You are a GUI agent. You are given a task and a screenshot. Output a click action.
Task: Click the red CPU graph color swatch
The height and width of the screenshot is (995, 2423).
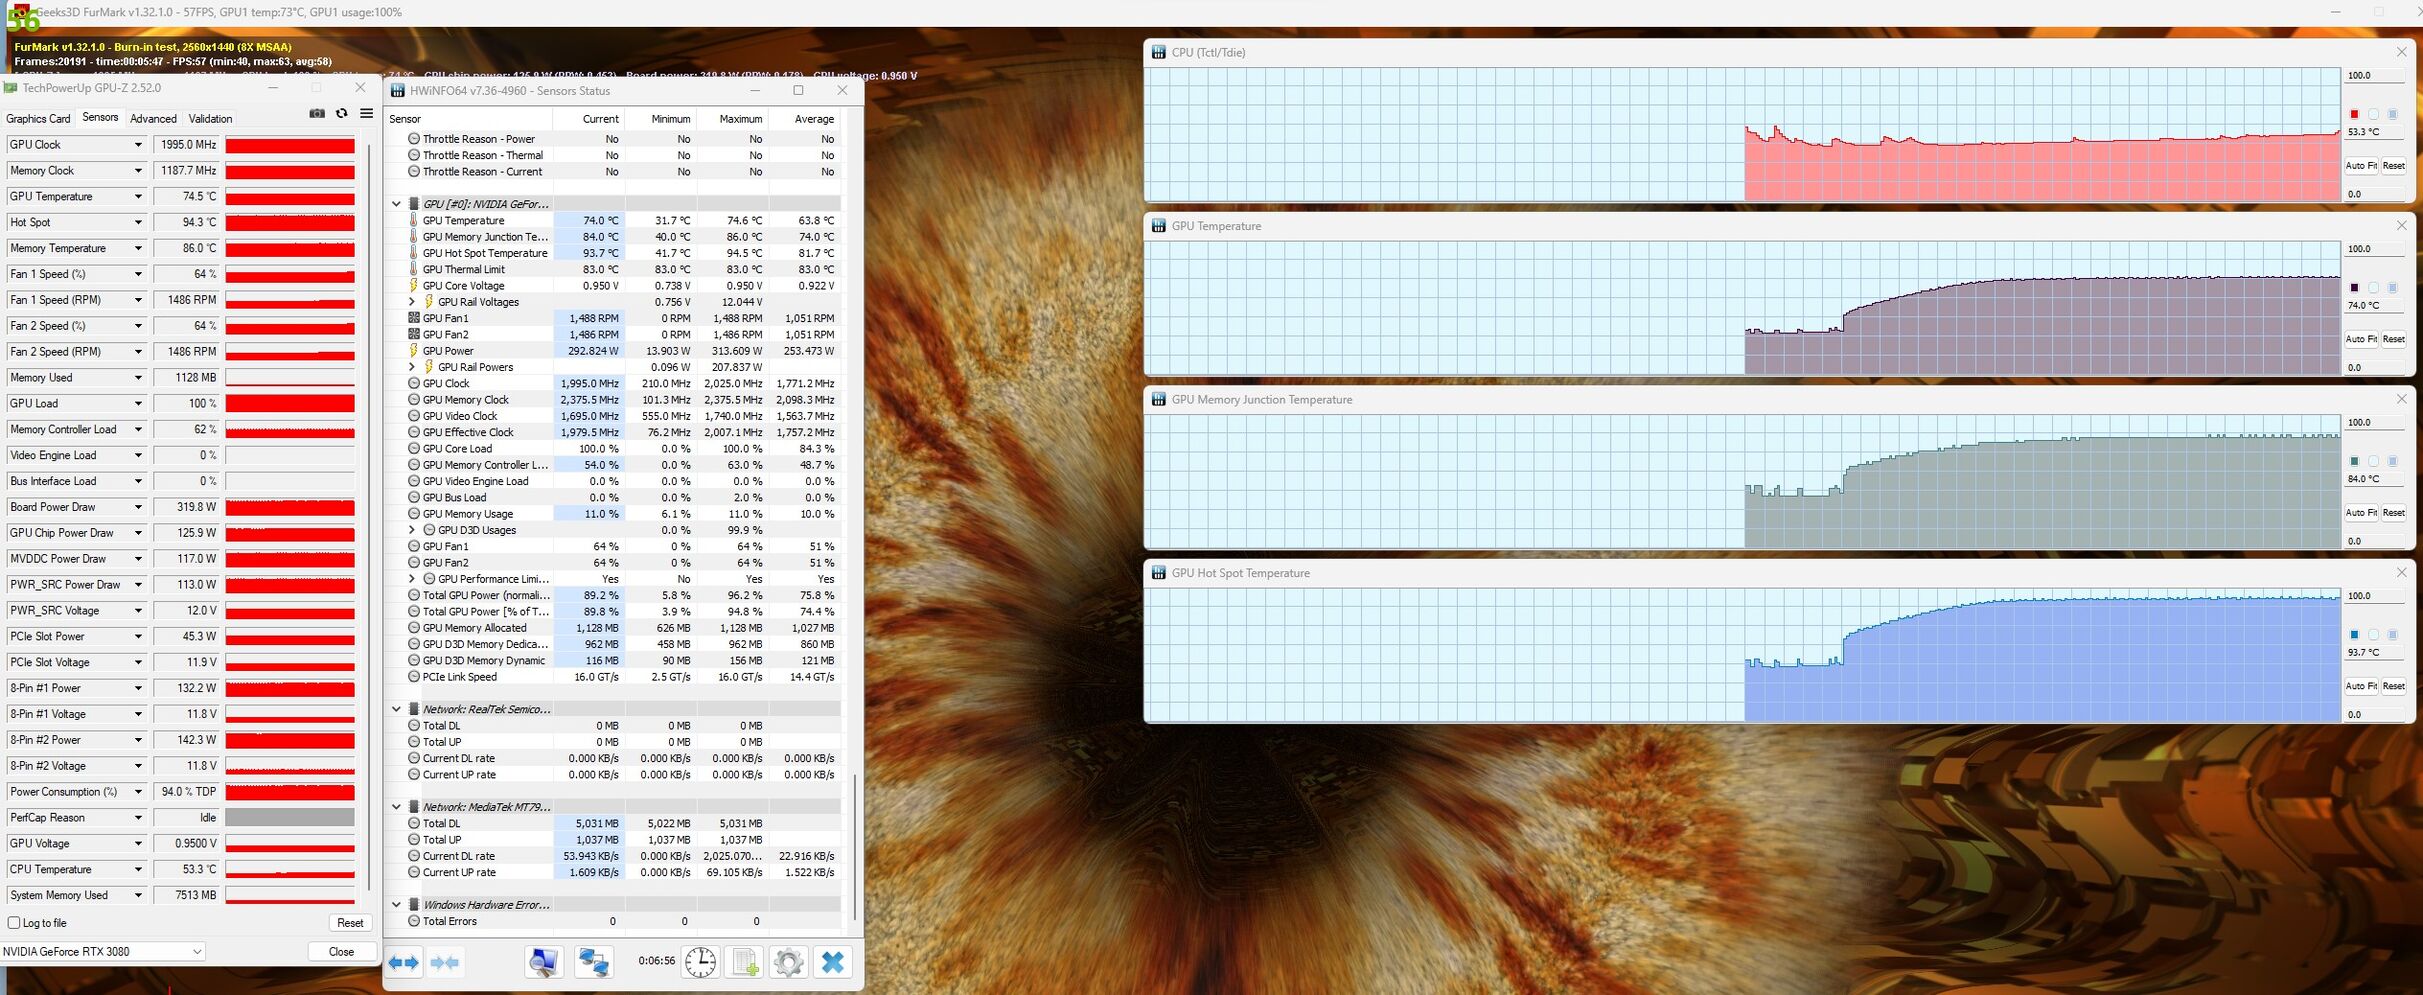[x=2354, y=115]
